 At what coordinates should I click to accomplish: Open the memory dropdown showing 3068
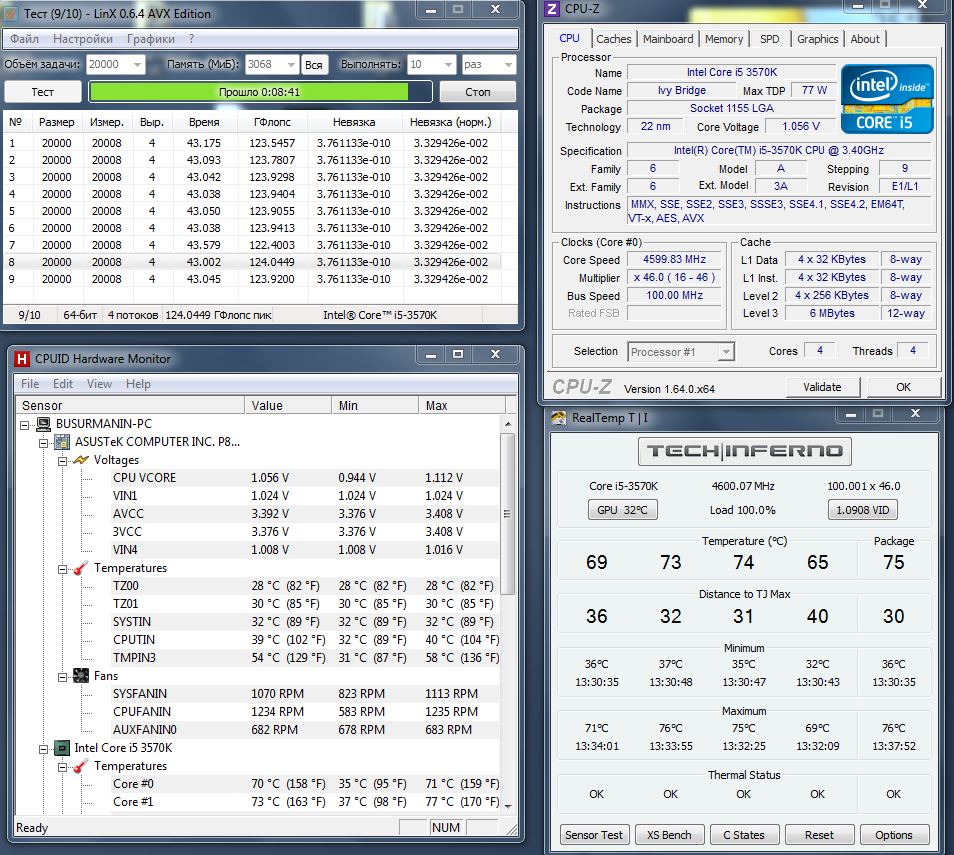291,65
